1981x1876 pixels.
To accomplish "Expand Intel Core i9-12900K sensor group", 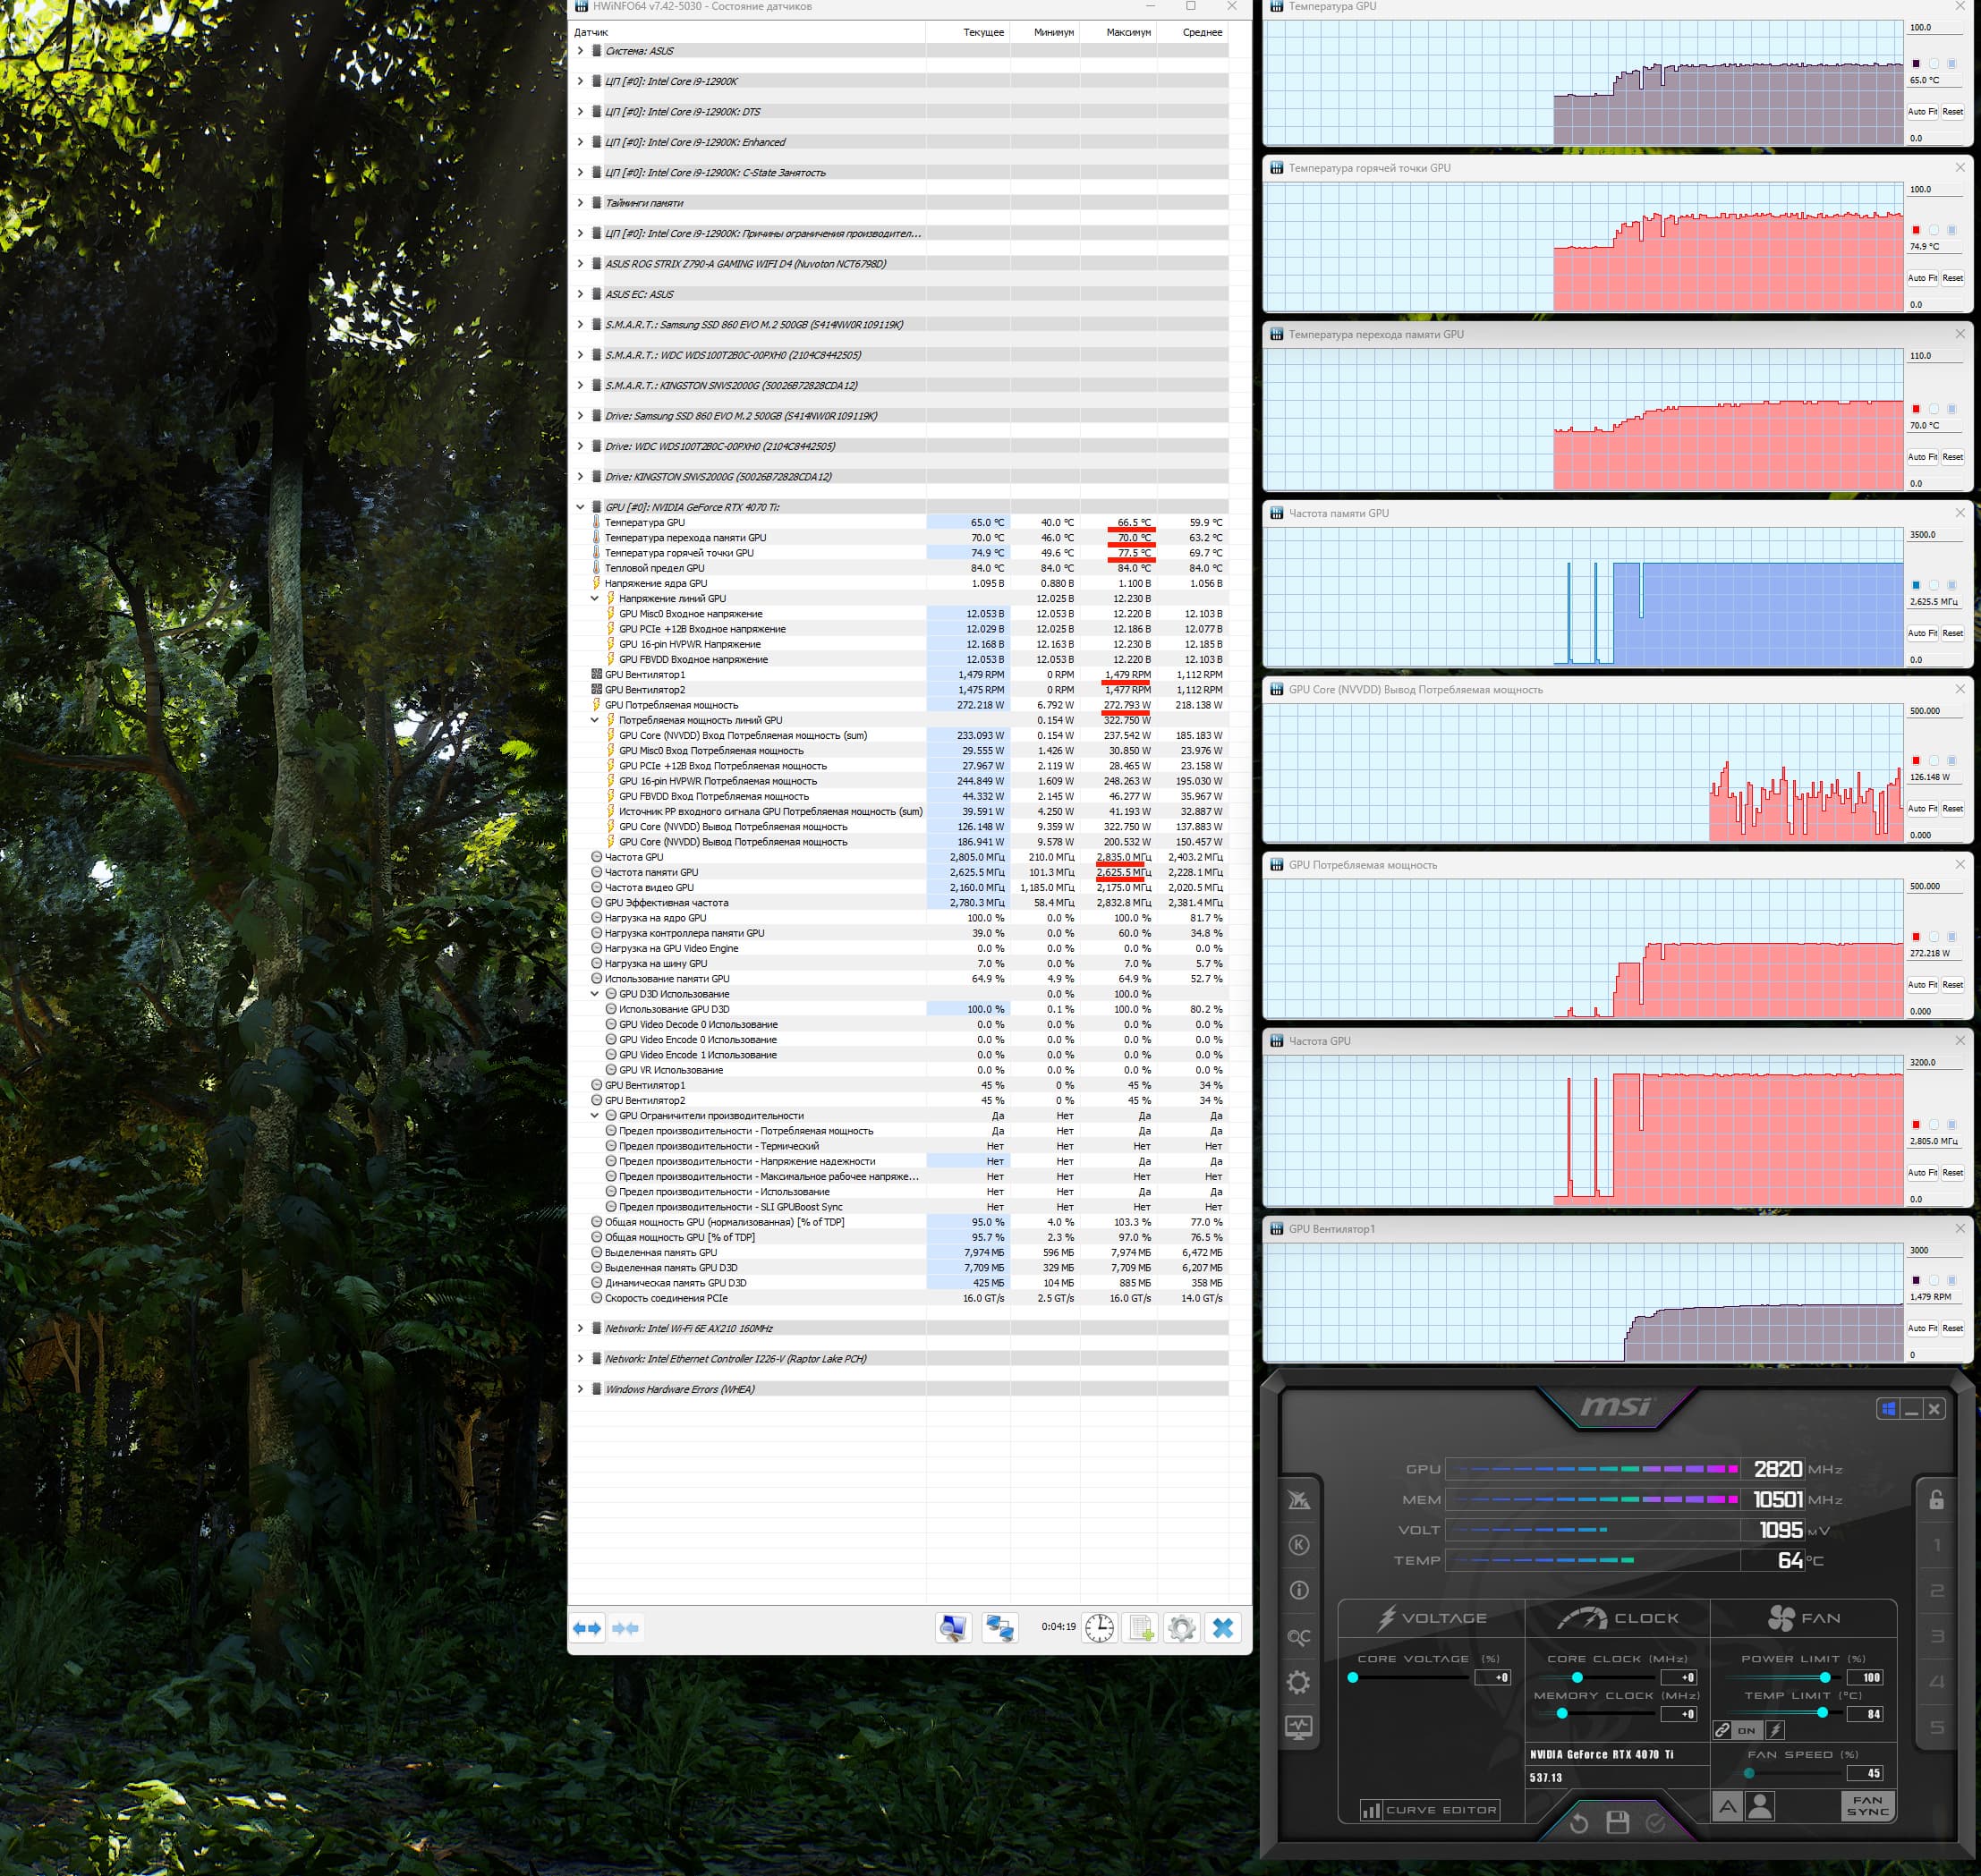I will click(x=580, y=81).
